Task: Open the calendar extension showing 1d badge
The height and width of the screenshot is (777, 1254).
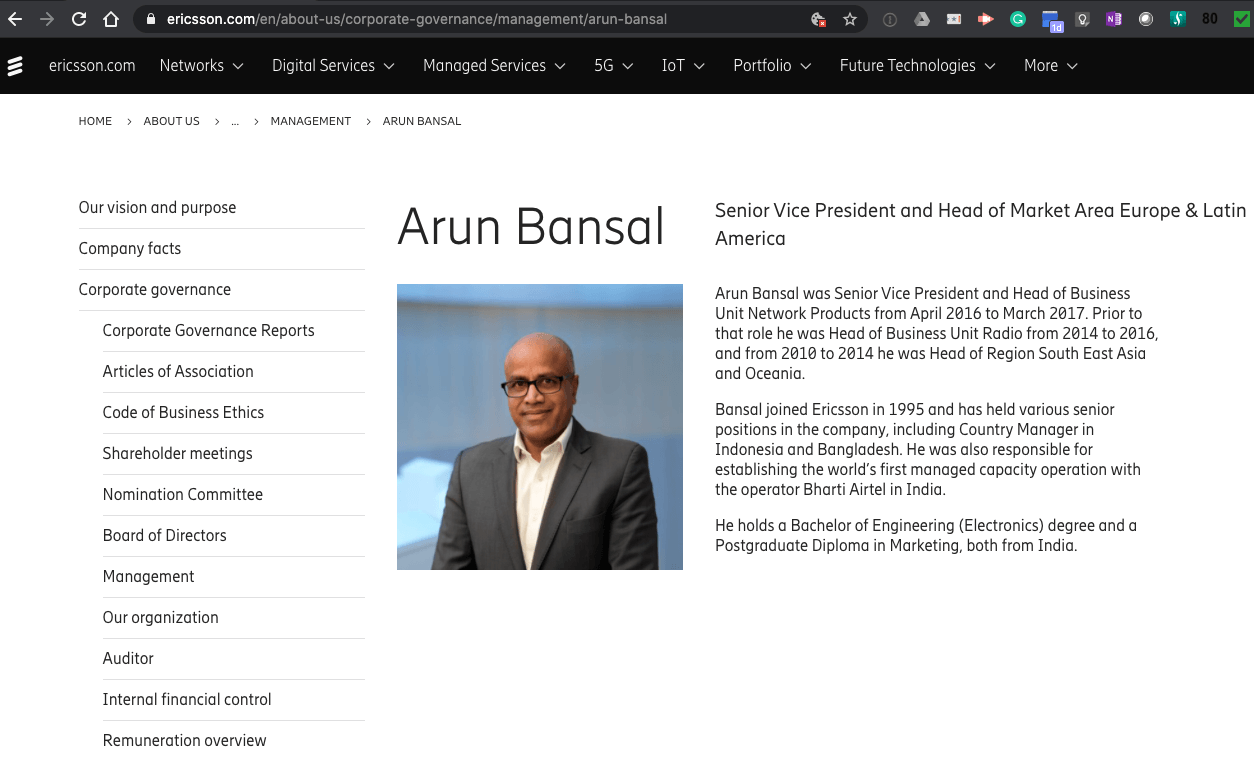Action: (1051, 18)
